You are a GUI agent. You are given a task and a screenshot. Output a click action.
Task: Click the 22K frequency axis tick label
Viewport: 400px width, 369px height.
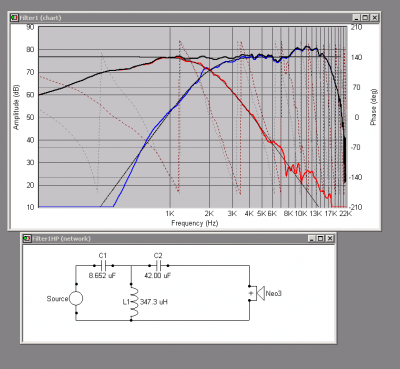346,214
